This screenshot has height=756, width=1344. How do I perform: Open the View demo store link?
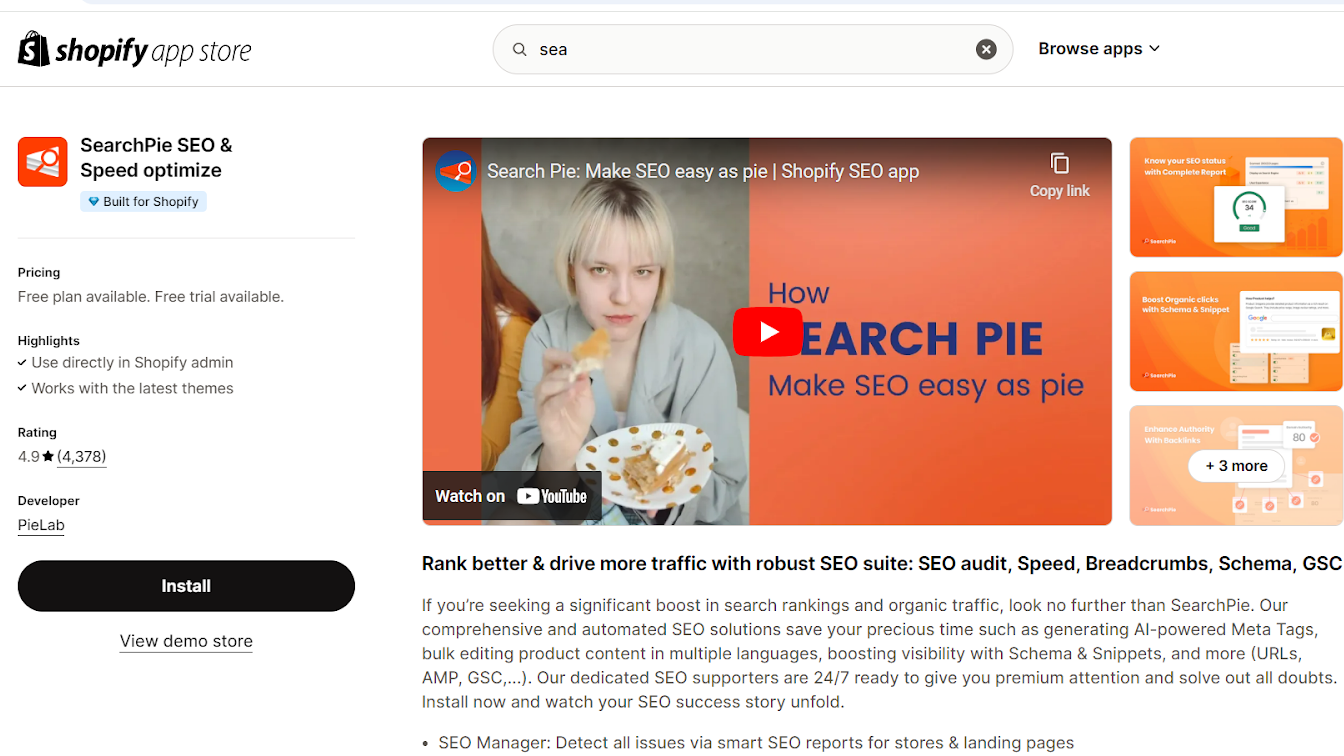click(186, 641)
